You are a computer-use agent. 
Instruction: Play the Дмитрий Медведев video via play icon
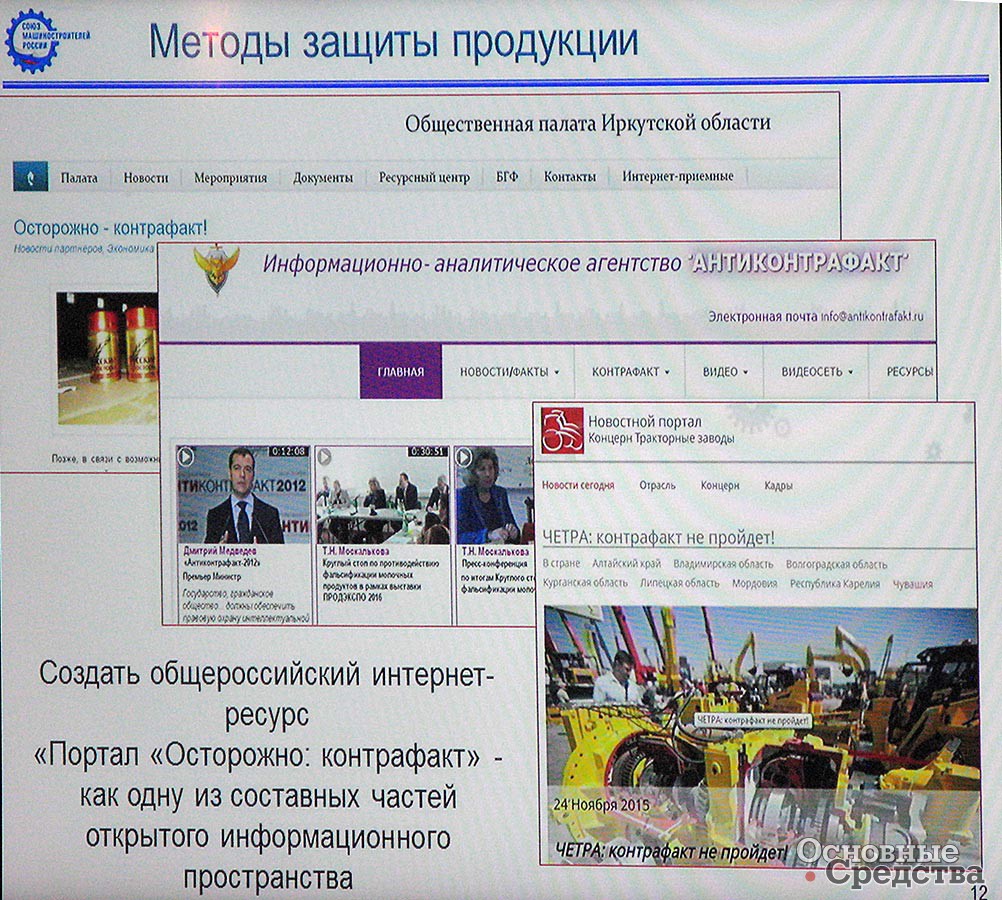click(185, 456)
